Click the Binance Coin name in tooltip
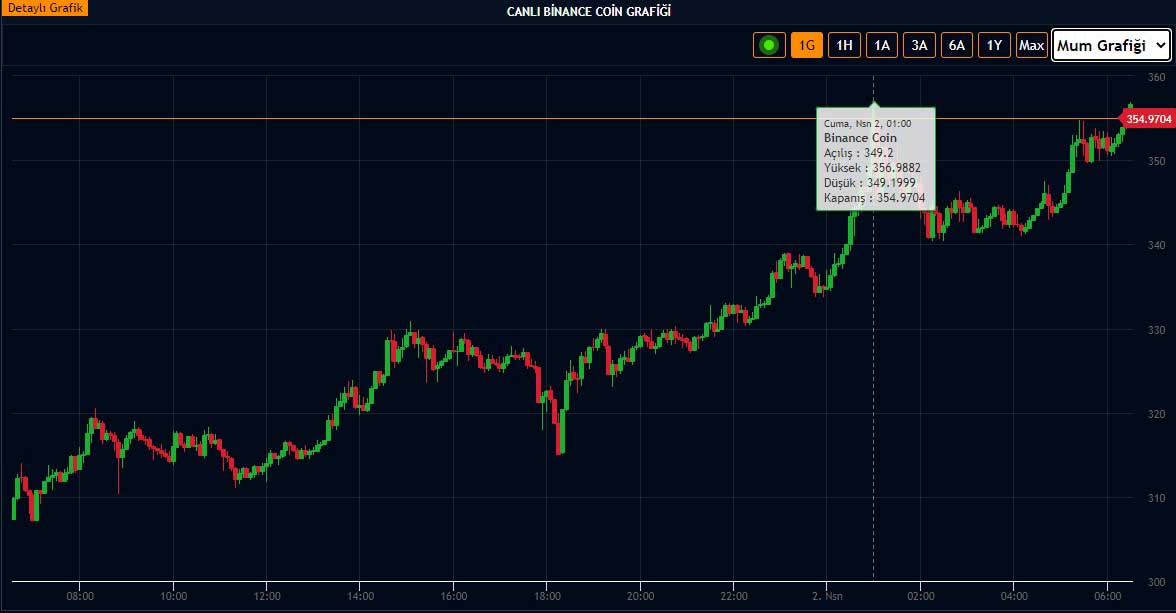 click(x=860, y=138)
